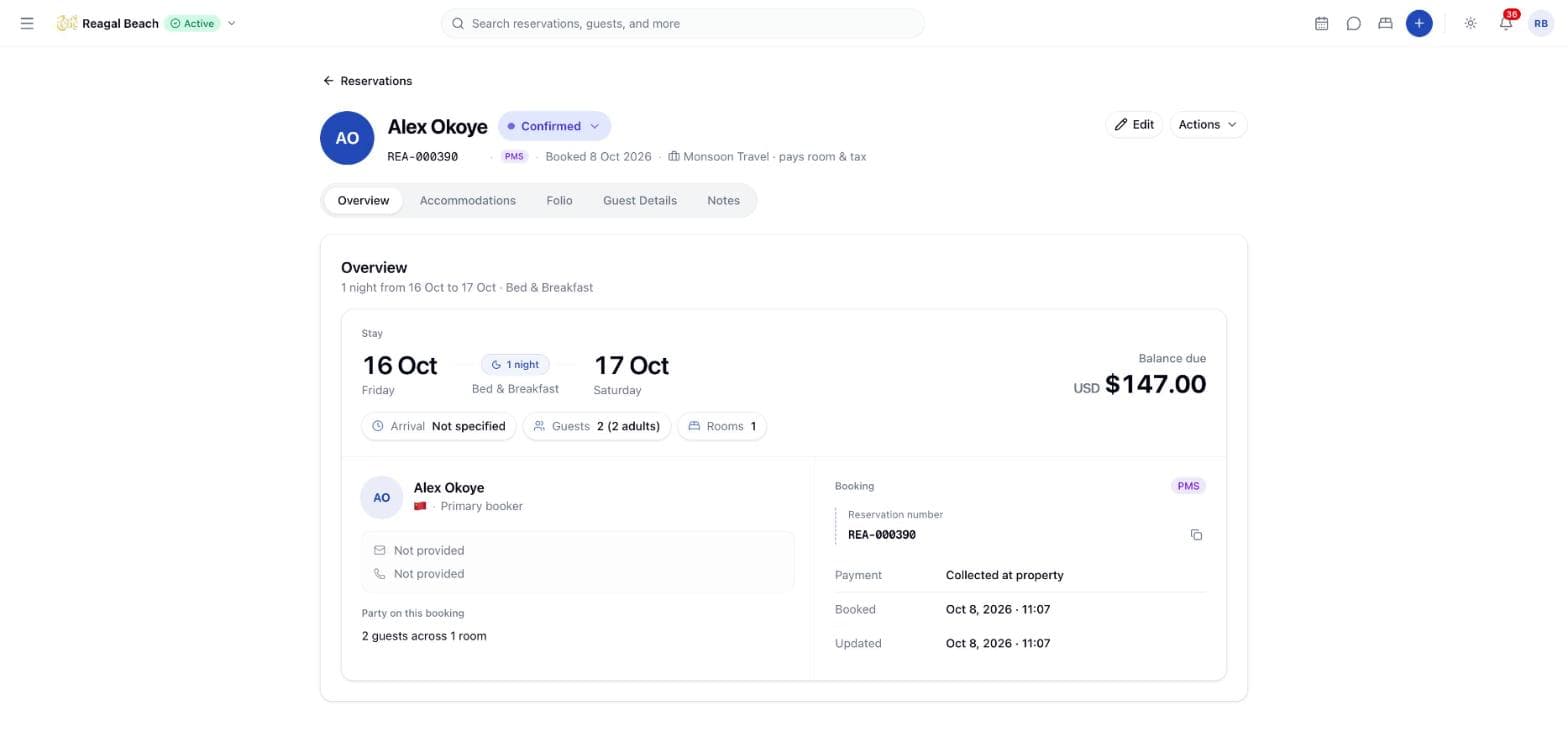Click the header reservation code REA-000390
The height and width of the screenshot is (753, 1568).
coord(422,157)
